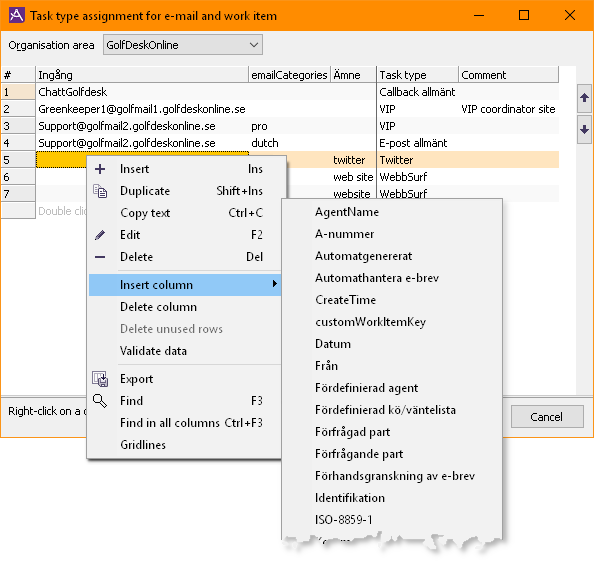The image size is (594, 561).
Task: Select Validate data menu entry
Action: 153,351
